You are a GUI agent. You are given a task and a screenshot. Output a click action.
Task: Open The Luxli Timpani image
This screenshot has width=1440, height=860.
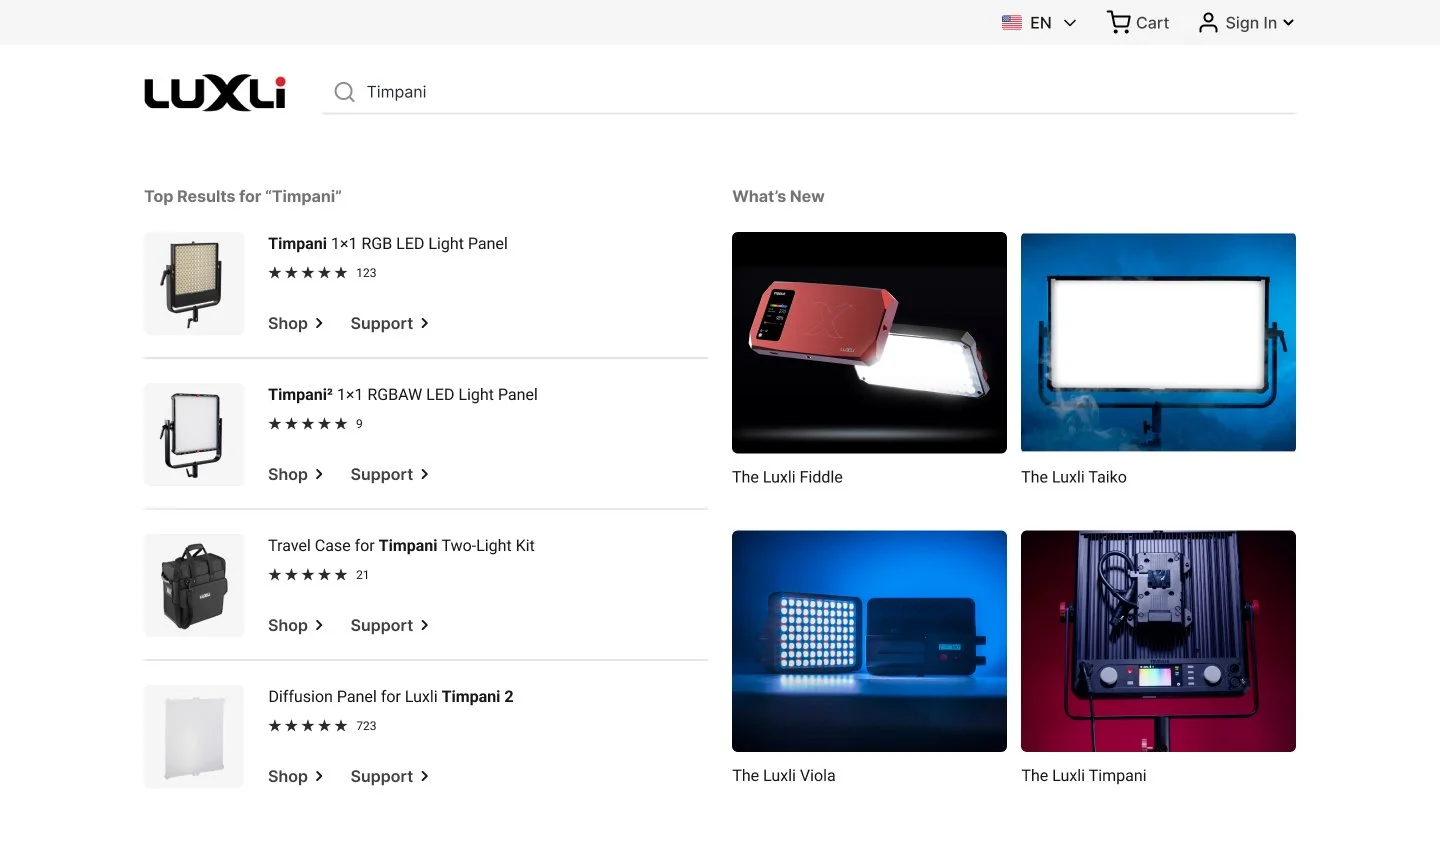click(1158, 641)
